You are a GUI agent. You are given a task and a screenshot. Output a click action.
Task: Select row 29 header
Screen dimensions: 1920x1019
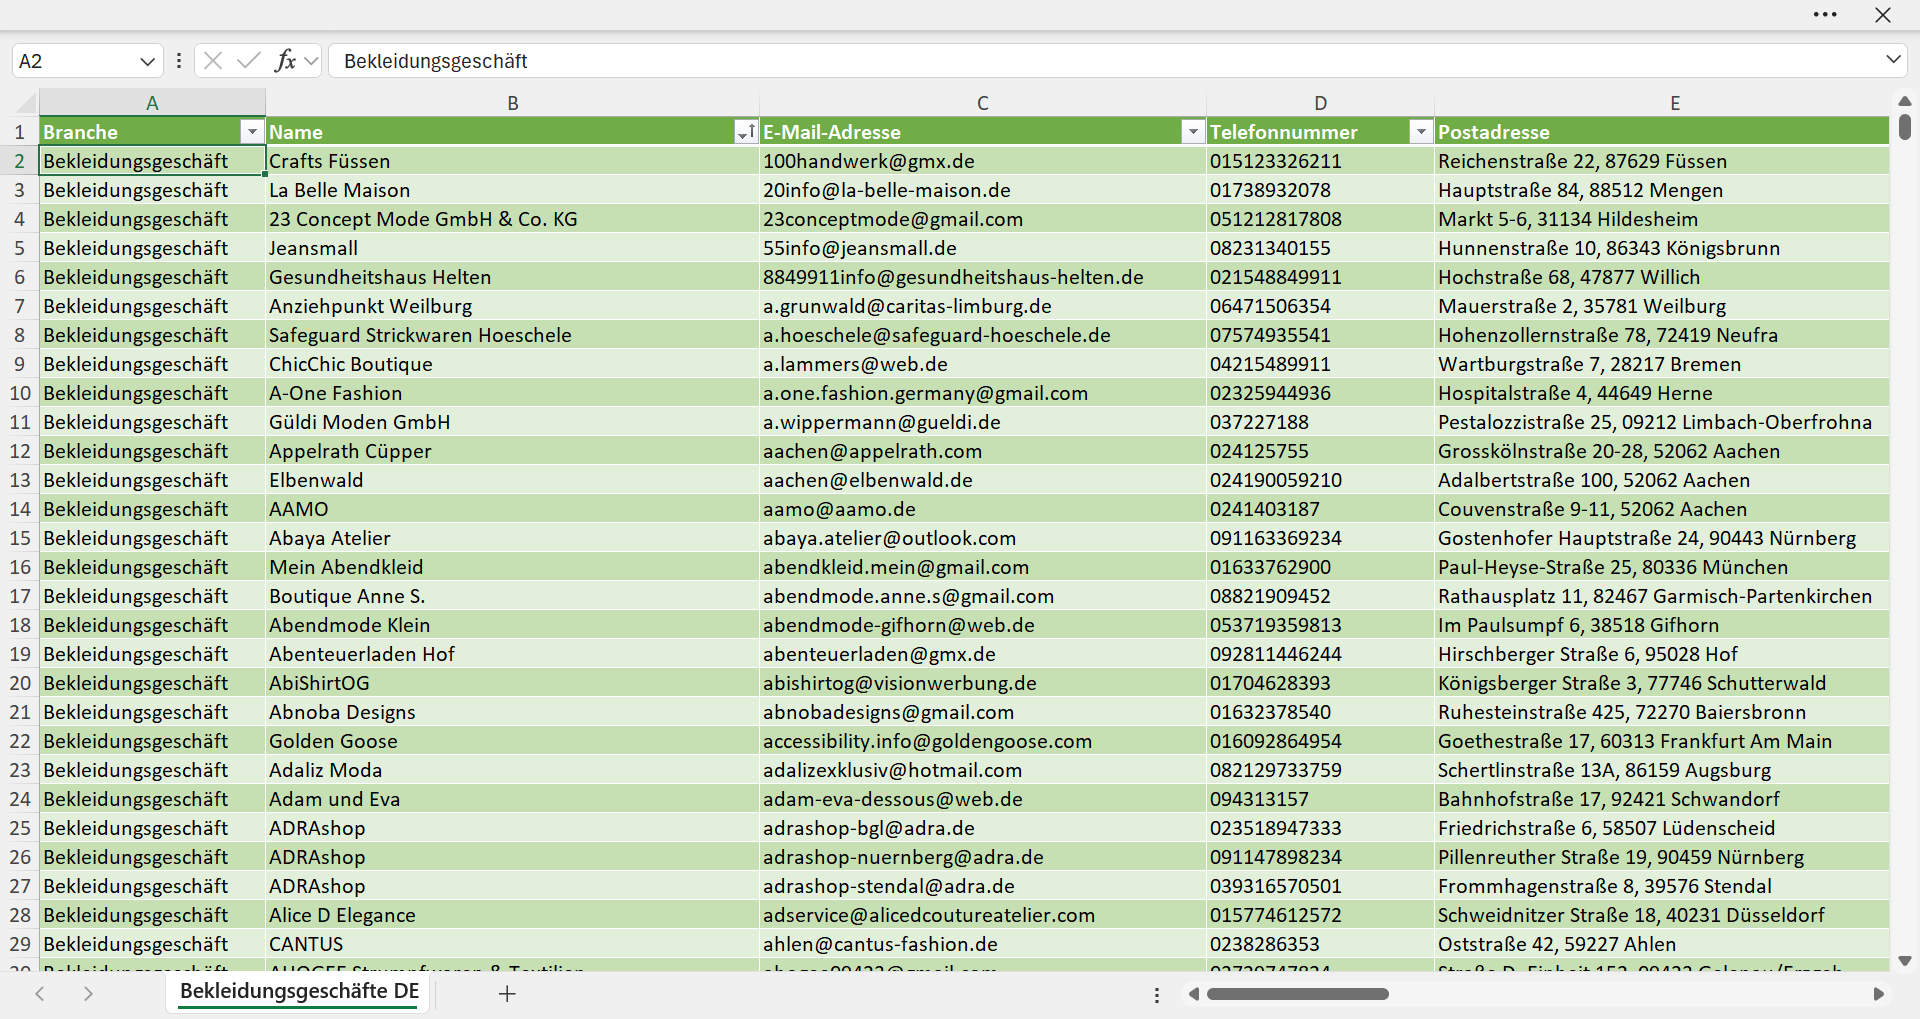tap(19, 944)
